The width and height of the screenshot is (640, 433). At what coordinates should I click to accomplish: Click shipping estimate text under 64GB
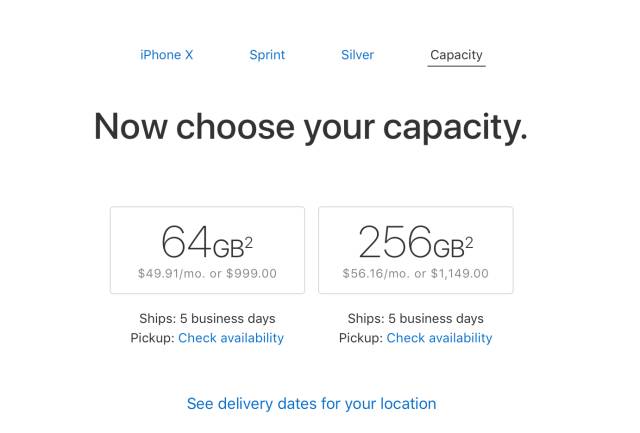[207, 319]
